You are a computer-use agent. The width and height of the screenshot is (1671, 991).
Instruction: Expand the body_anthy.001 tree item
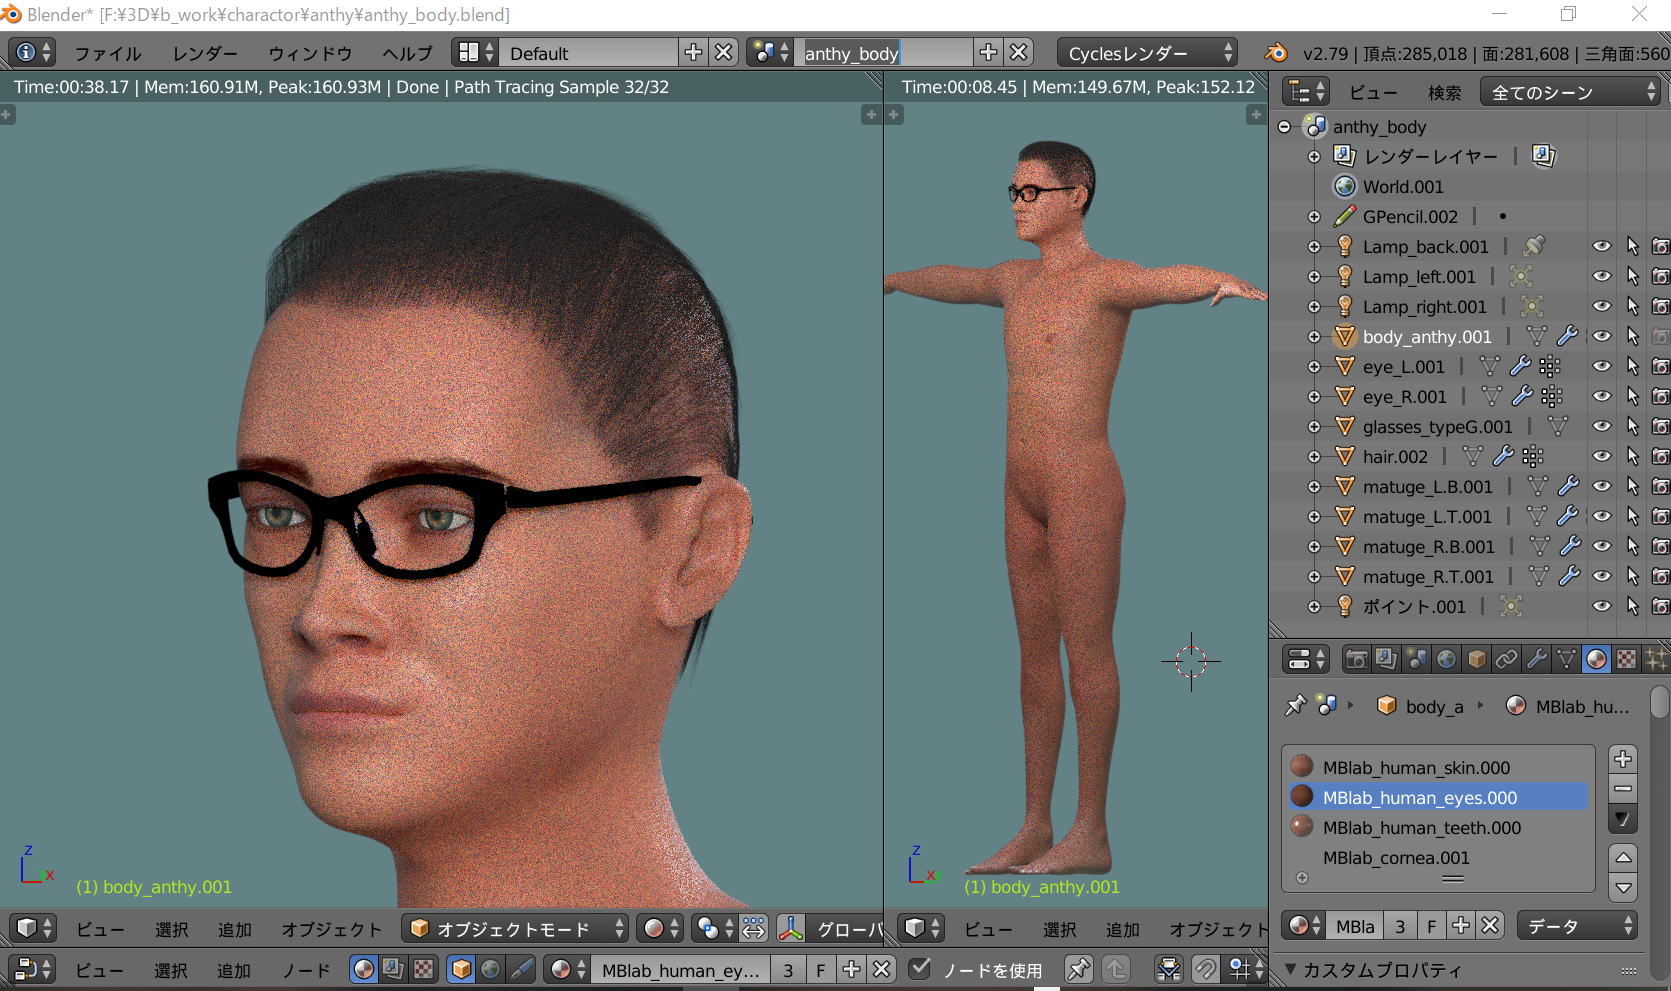click(x=1314, y=337)
